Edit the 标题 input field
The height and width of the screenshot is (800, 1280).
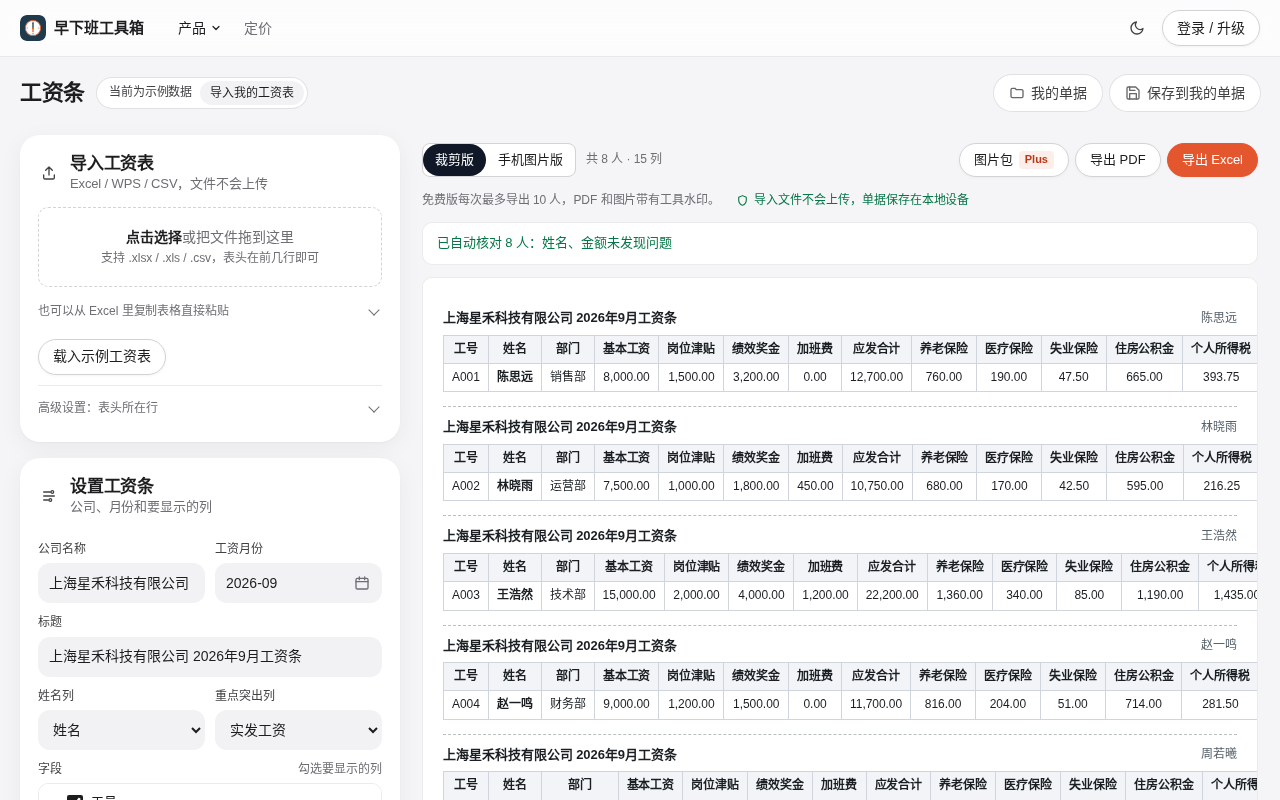coord(210,657)
